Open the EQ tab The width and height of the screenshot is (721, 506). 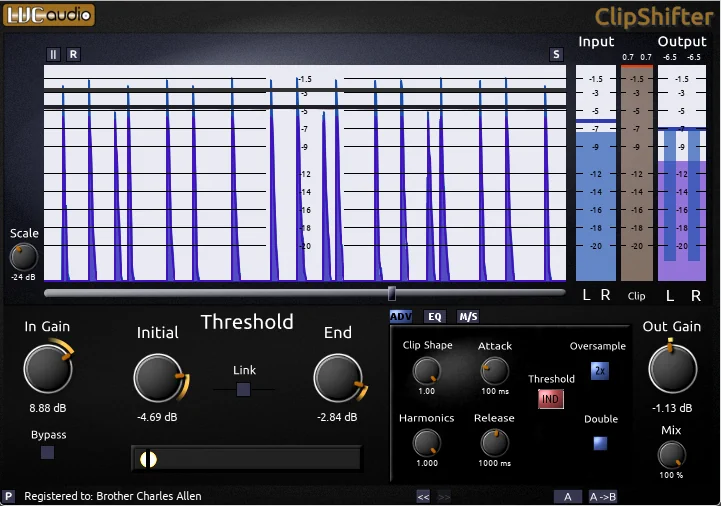coord(435,316)
